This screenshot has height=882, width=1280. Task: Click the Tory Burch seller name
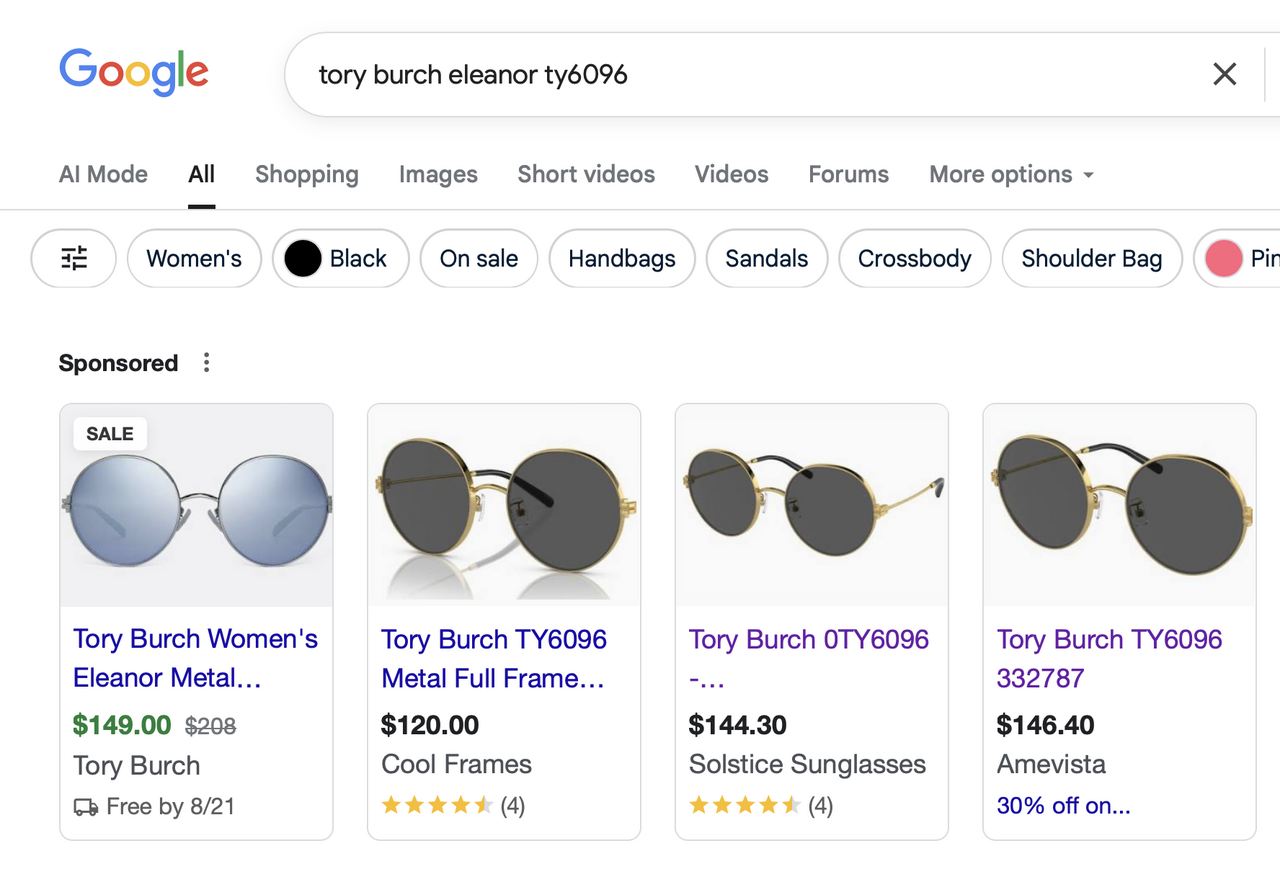[137, 766]
